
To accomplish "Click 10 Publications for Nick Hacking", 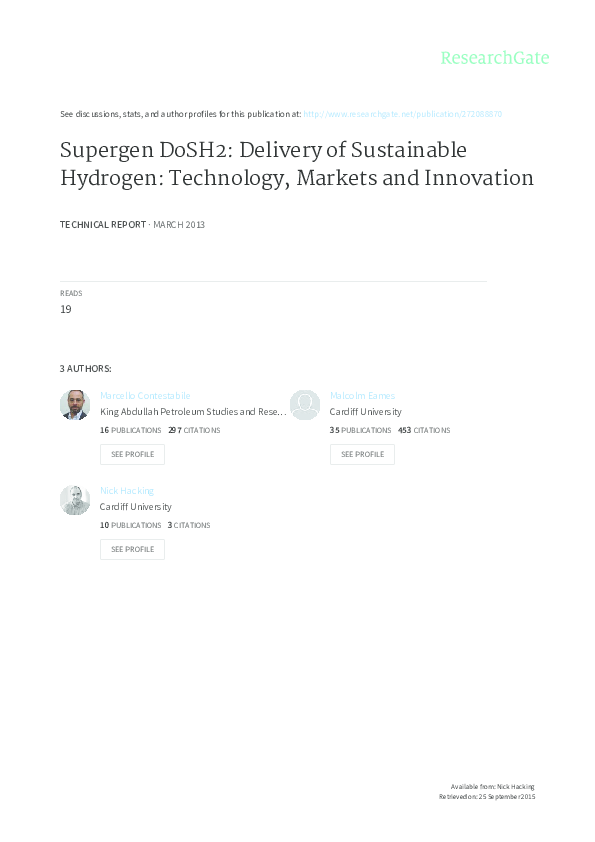I will click(130, 525).
